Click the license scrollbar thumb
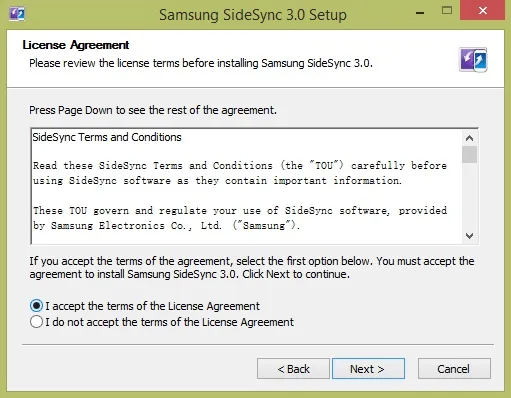This screenshot has width=511, height=398. [469, 154]
